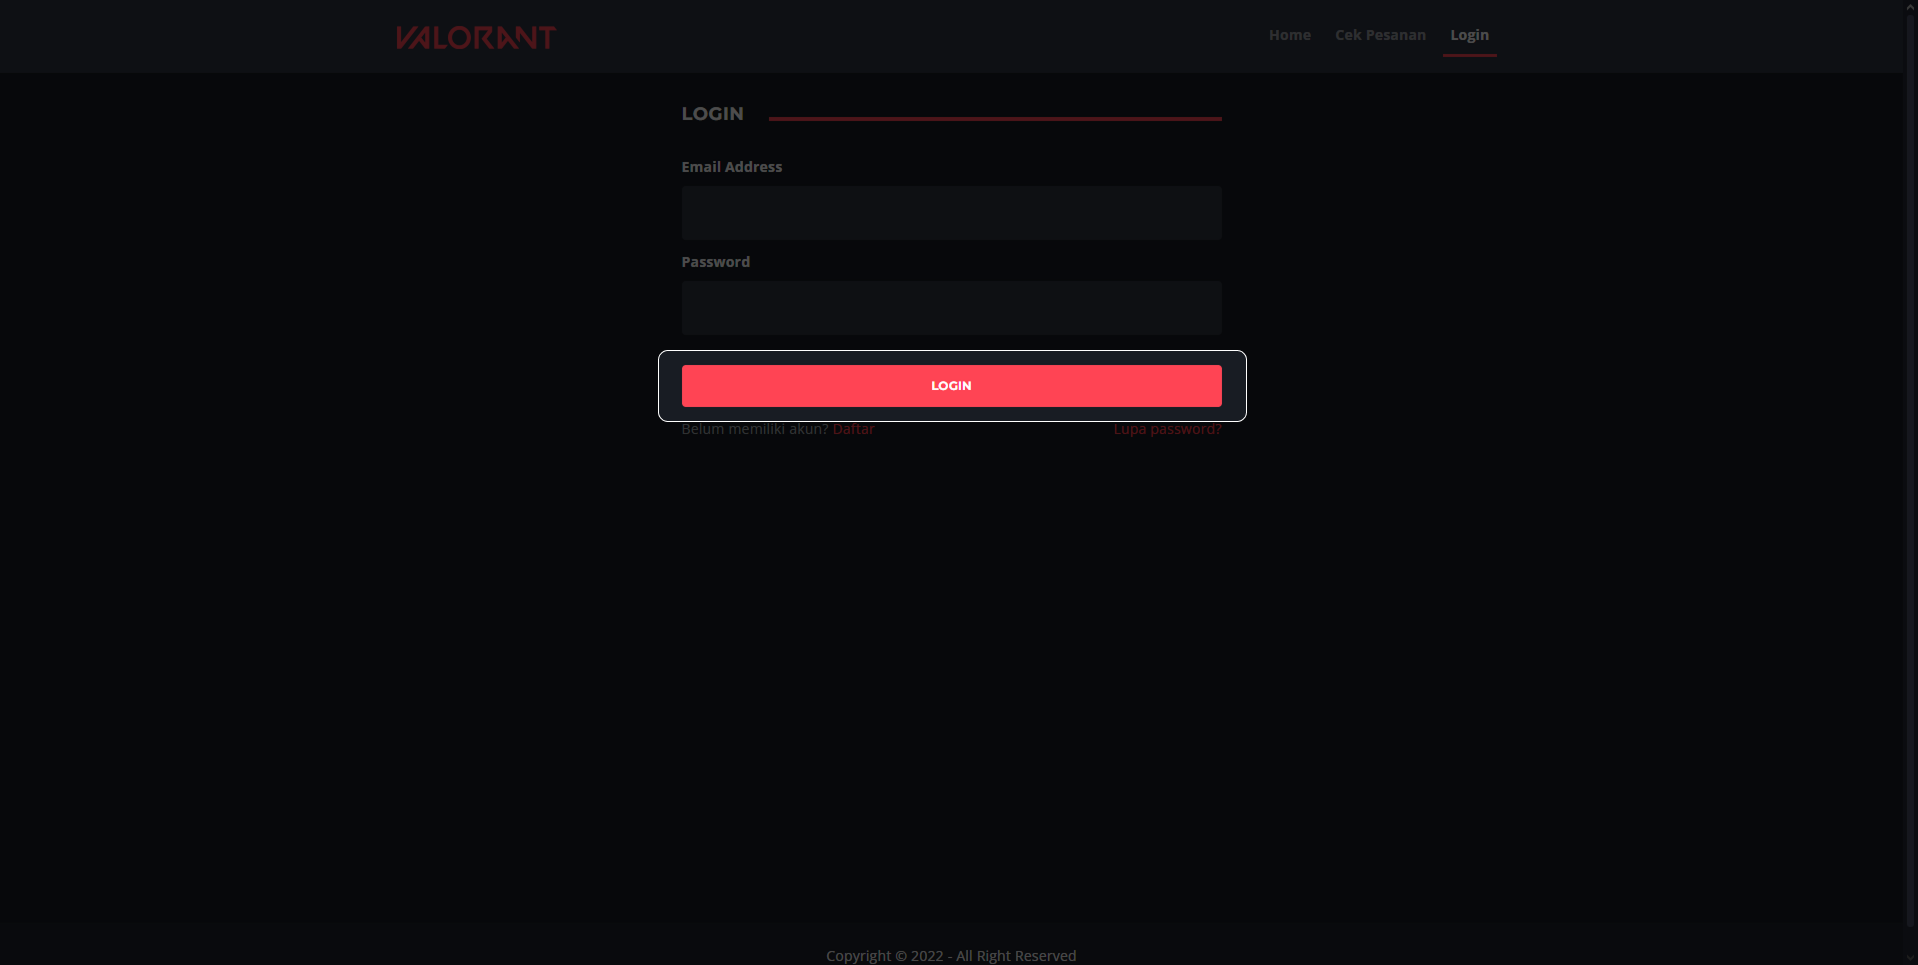Click the LOGIN heading text

pyautogui.click(x=712, y=114)
